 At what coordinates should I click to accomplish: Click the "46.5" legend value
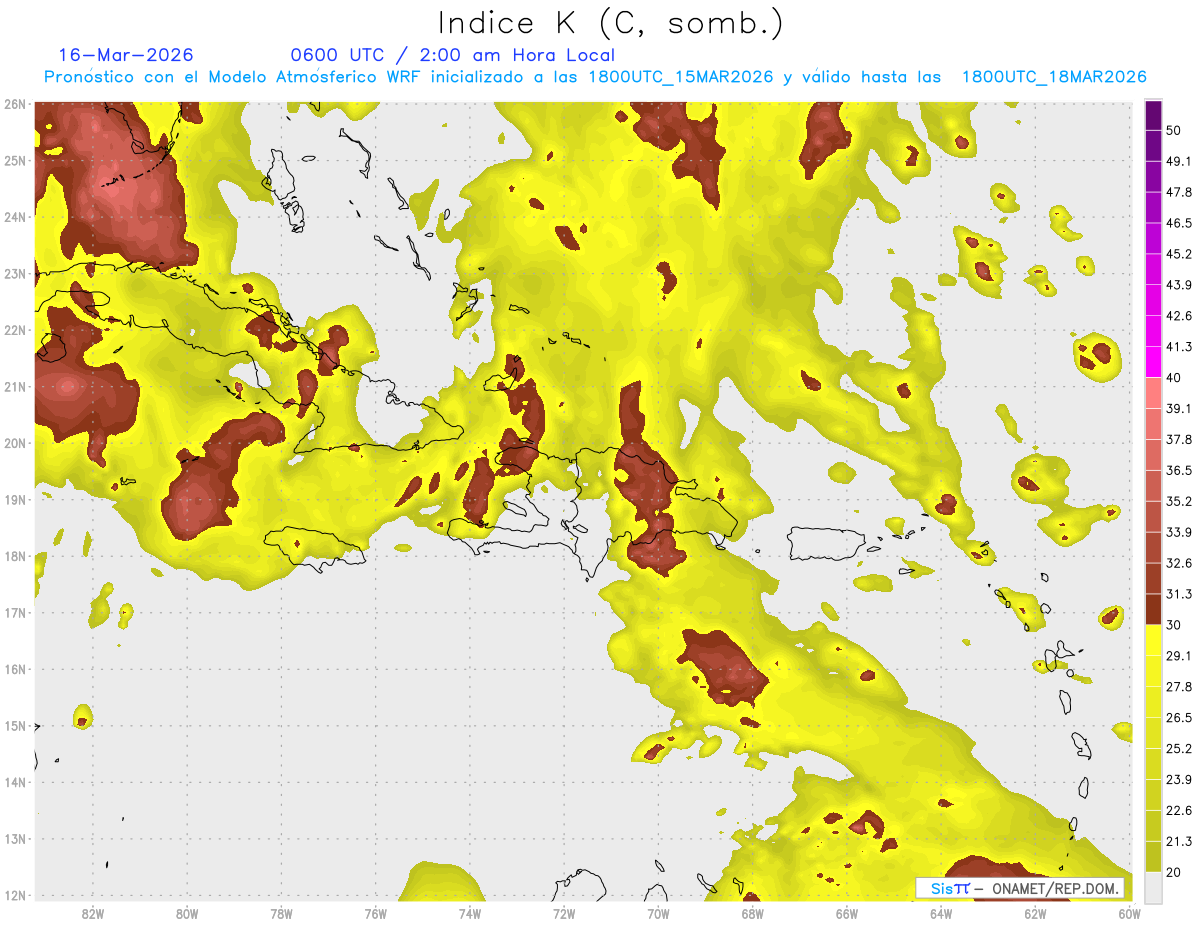(1179, 224)
